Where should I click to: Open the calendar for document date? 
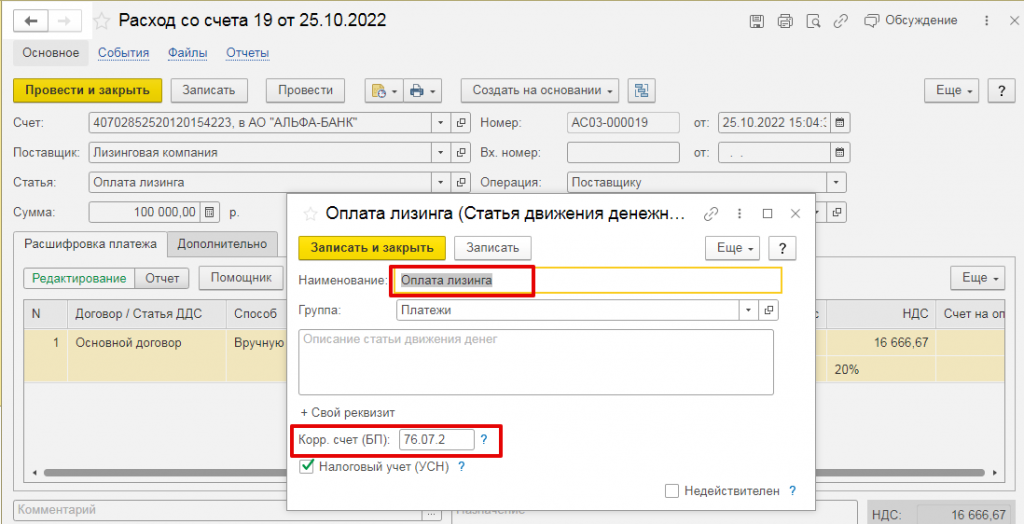click(x=840, y=122)
